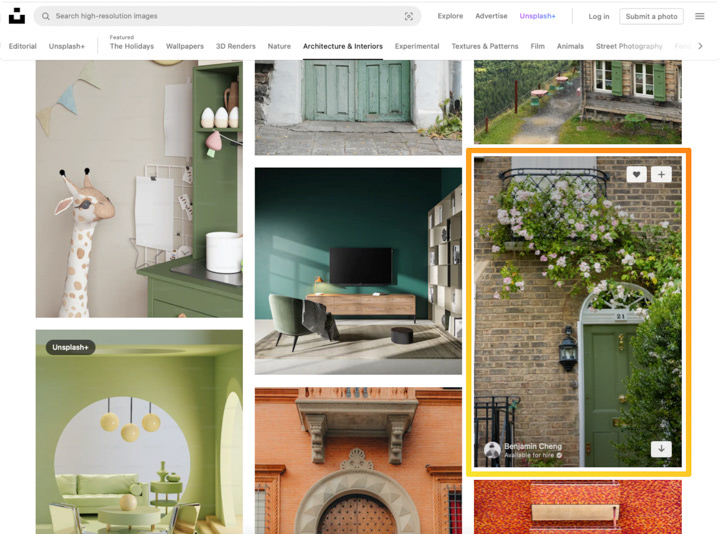
Task: Switch to the Unsplash+ category tab
Action: (x=67, y=46)
